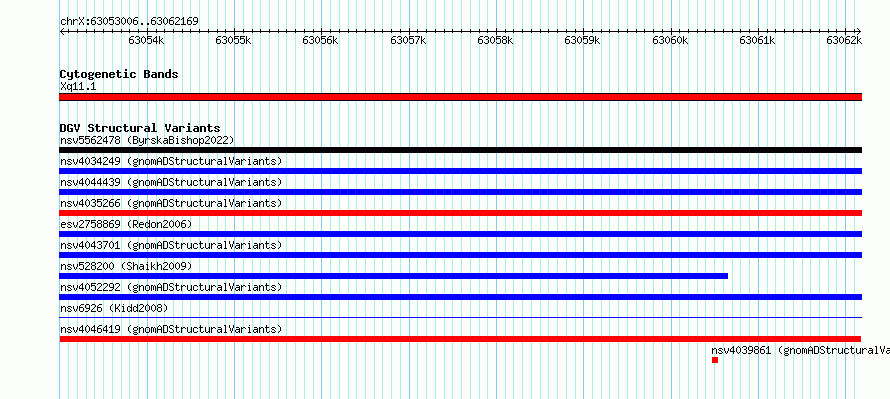Click the blue nsv4052292 variant bar

[x=460, y=297]
